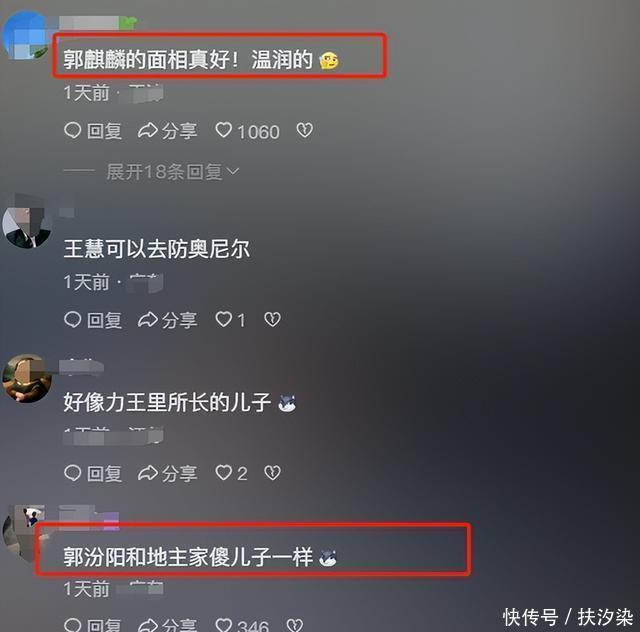Like the comment with 1060 likes
640x632 pixels.
pyautogui.click(x=247, y=131)
